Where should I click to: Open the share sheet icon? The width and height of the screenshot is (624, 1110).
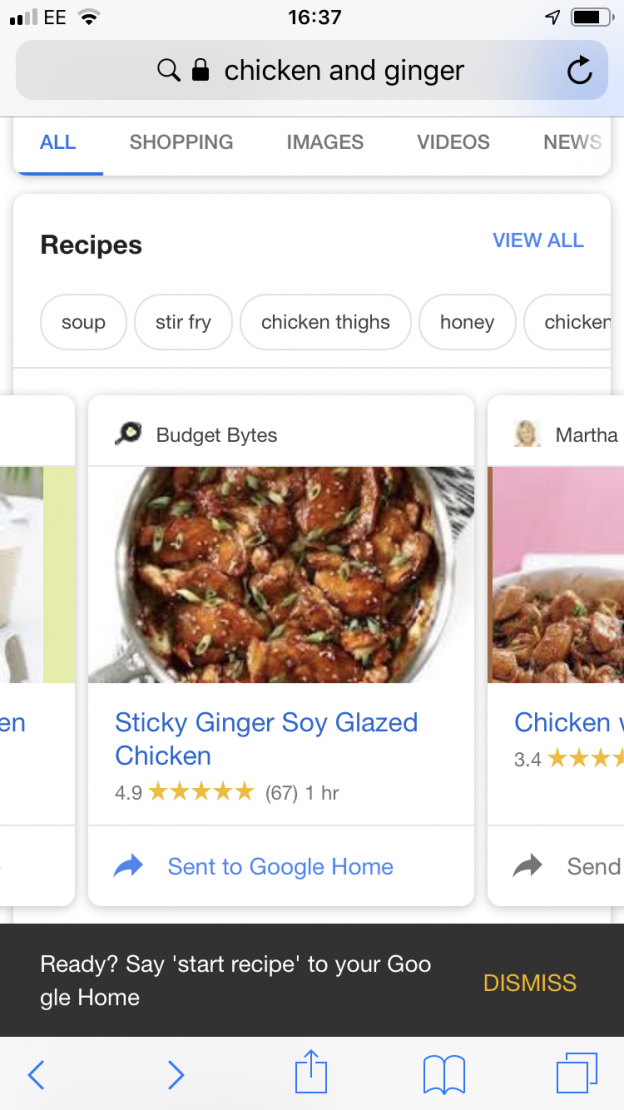(x=311, y=1073)
